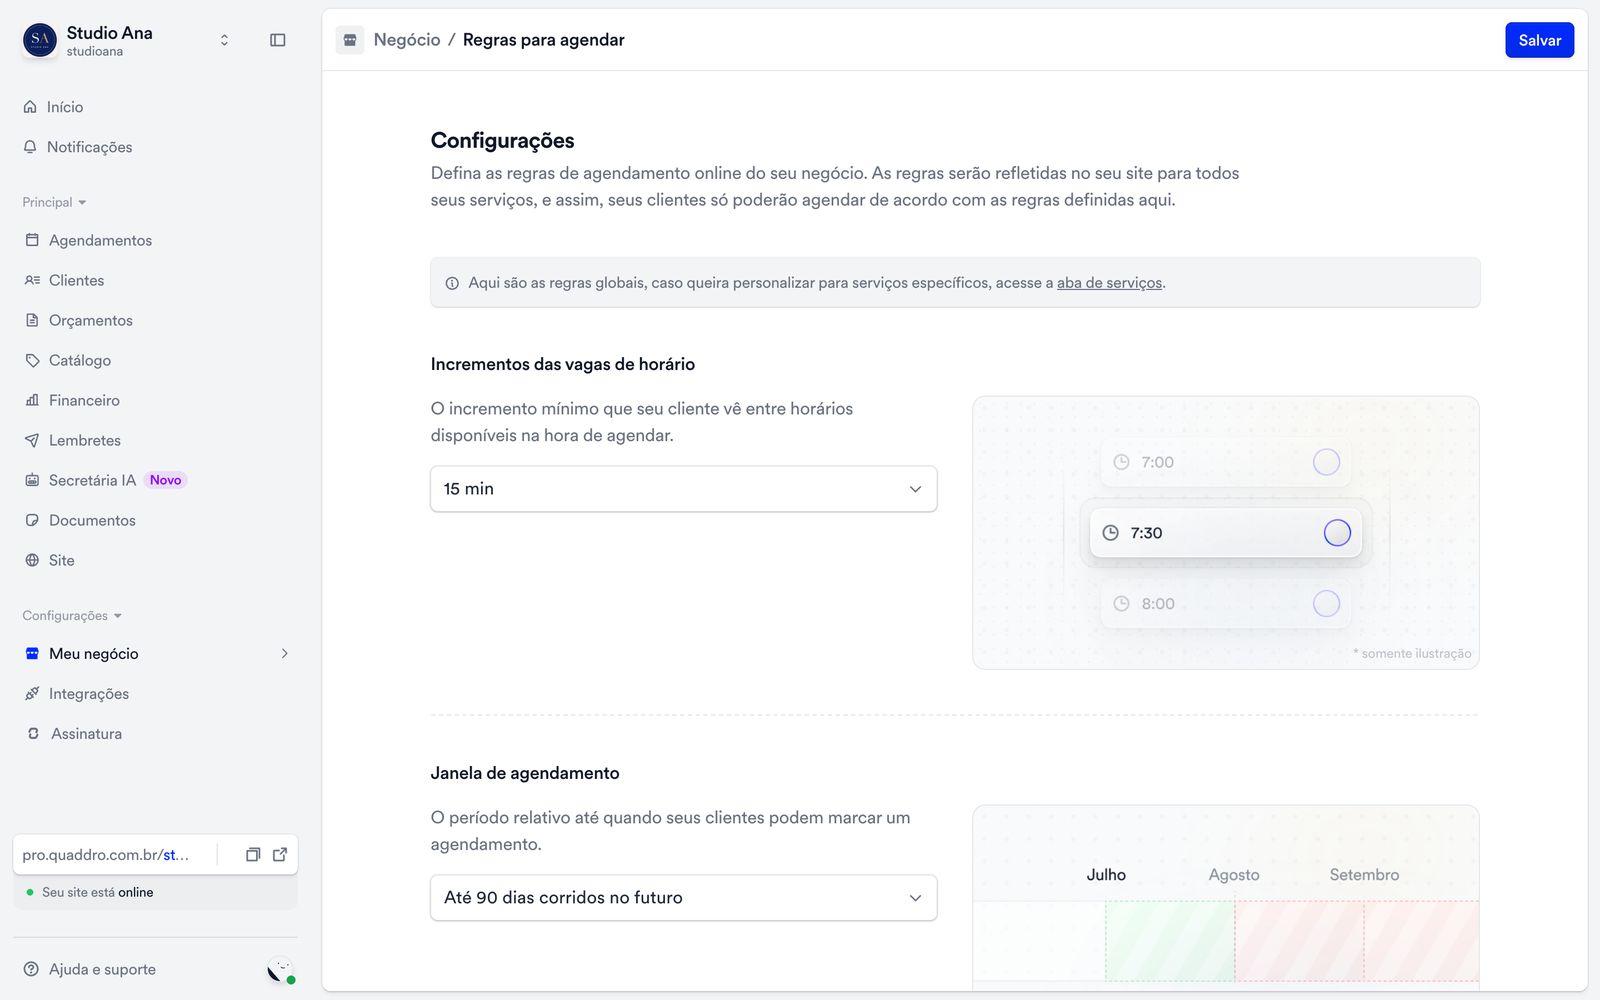1600x1000 pixels.
Task: Collapse the Configurações sidebar section
Action: tap(72, 616)
